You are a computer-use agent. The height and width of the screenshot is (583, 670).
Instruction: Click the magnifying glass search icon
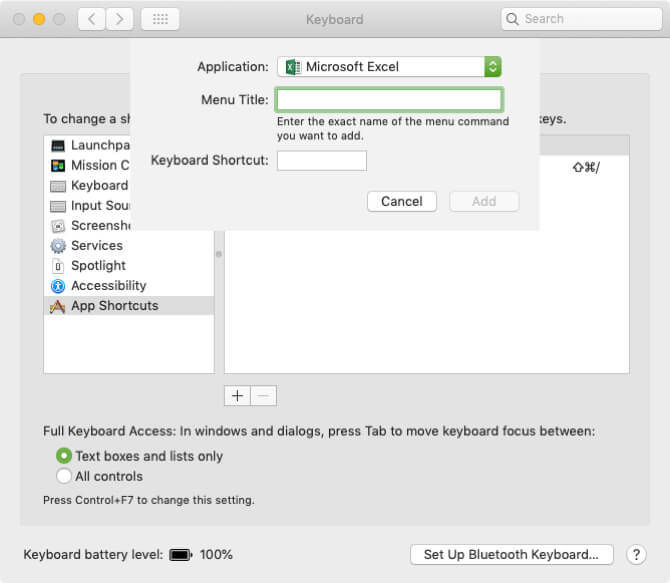[512, 19]
